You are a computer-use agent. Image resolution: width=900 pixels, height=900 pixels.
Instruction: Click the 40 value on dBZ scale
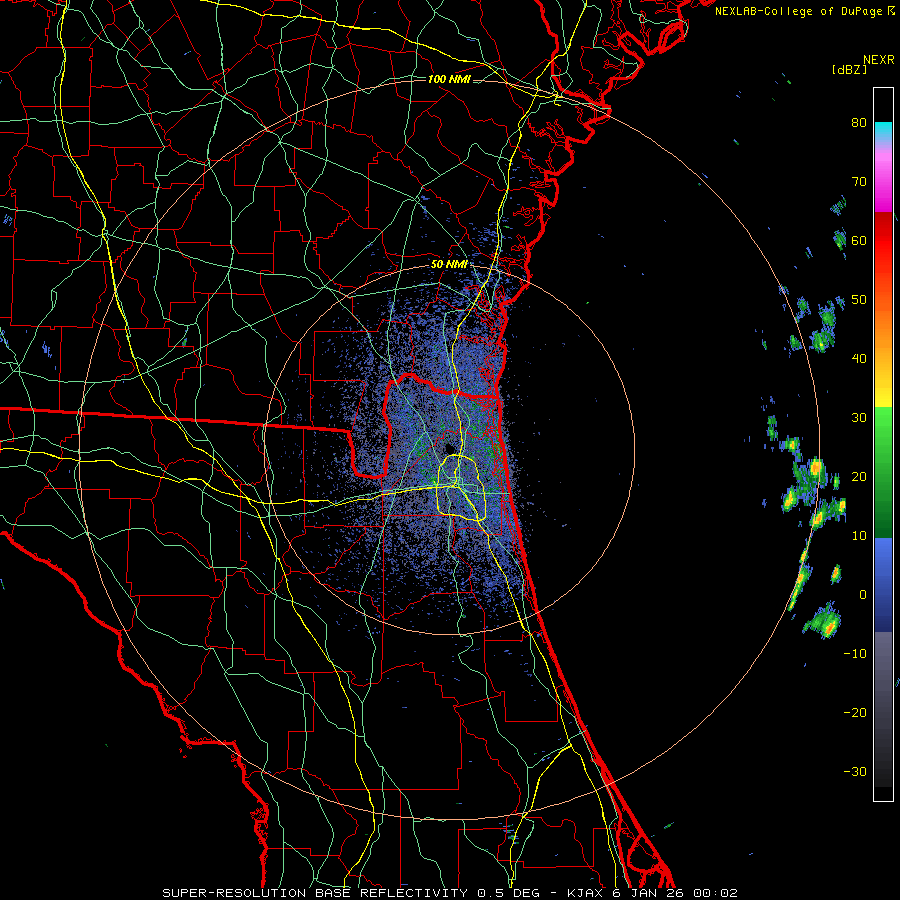pyautogui.click(x=859, y=359)
